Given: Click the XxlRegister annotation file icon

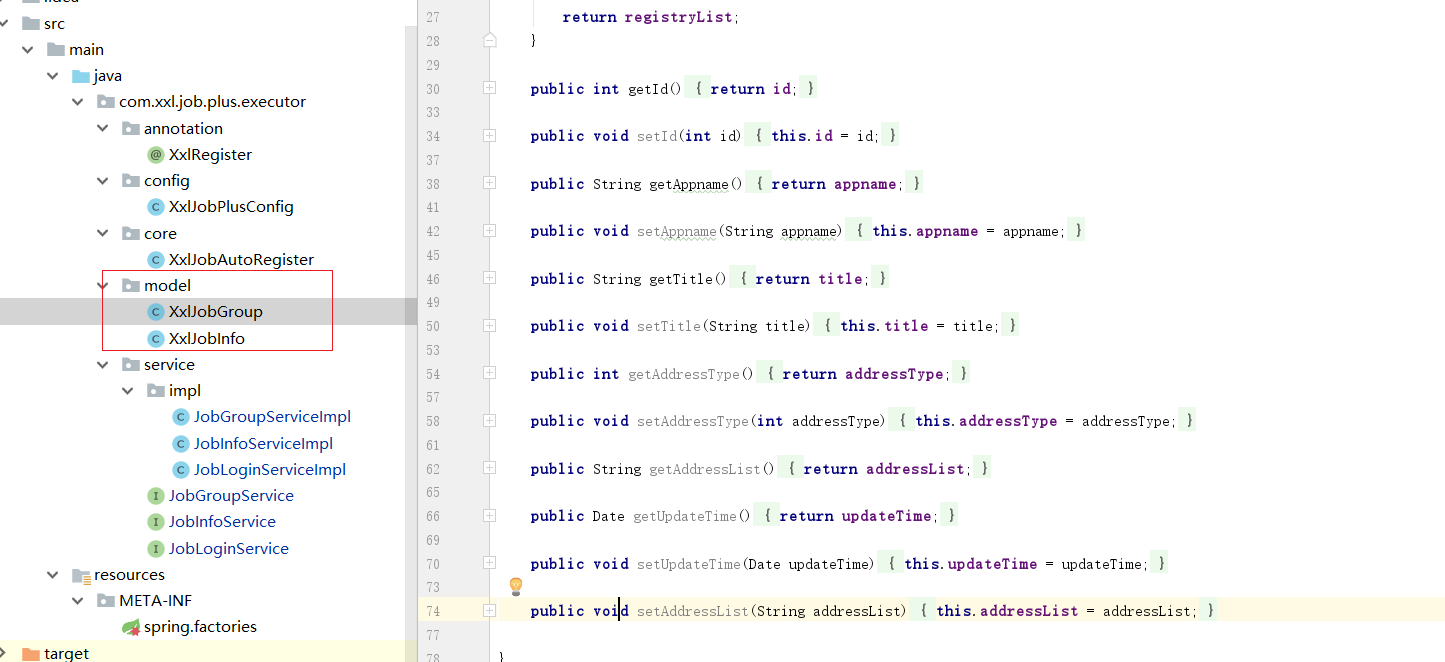Looking at the screenshot, I should click(x=155, y=155).
